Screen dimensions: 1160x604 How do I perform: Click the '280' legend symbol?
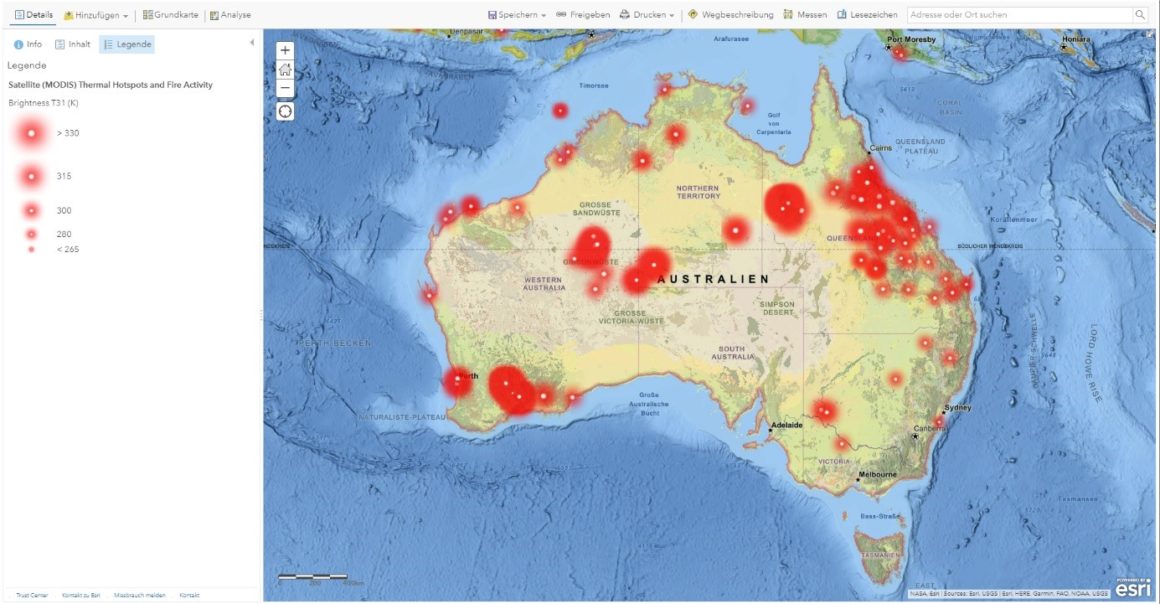point(31,234)
